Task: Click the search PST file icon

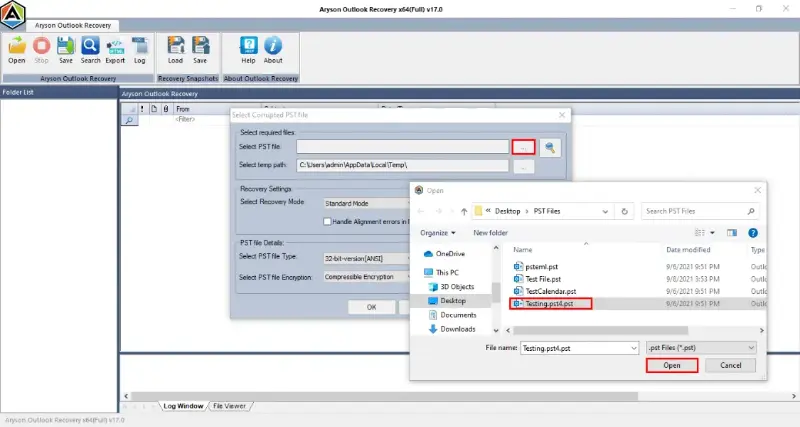Action: coord(550,147)
